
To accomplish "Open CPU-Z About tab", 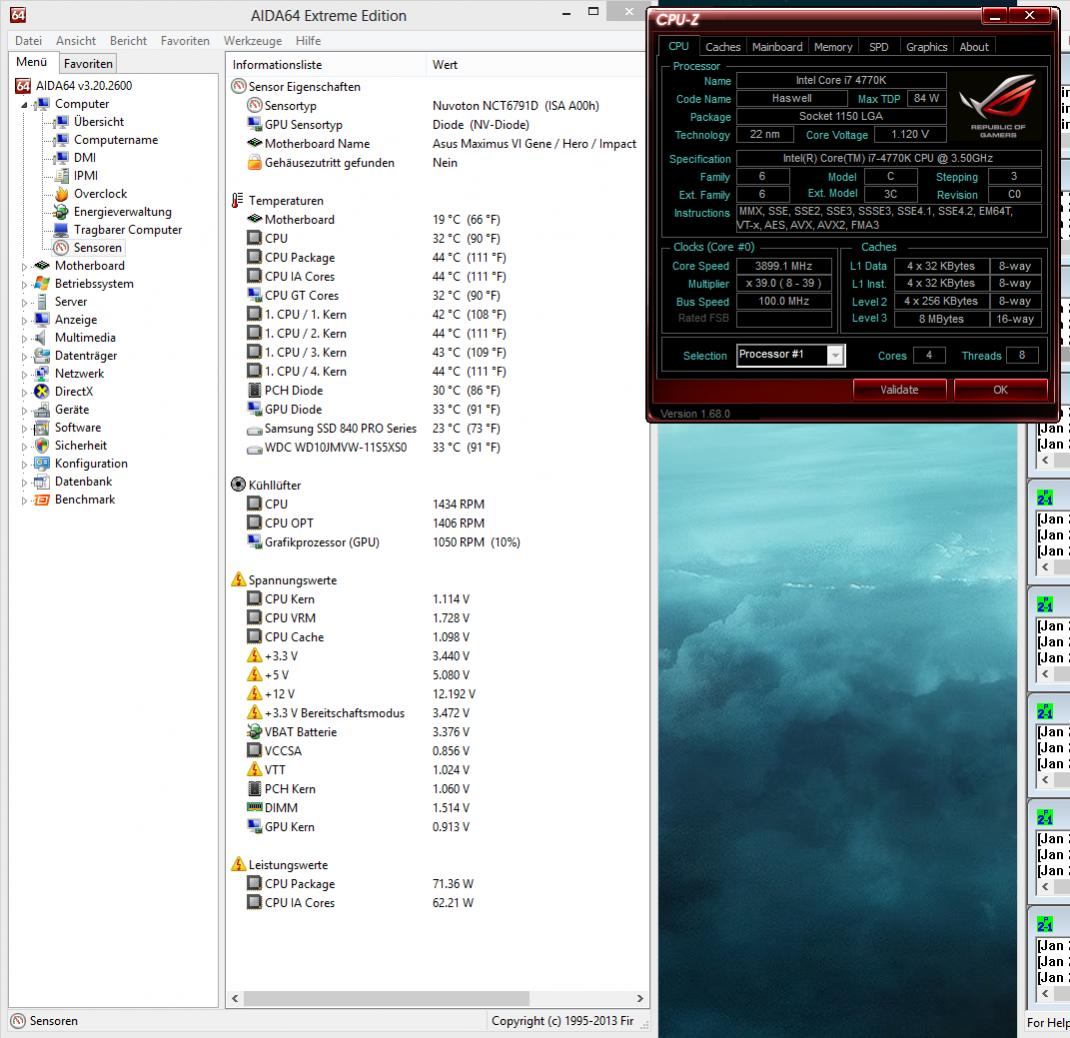I will click(974, 46).
